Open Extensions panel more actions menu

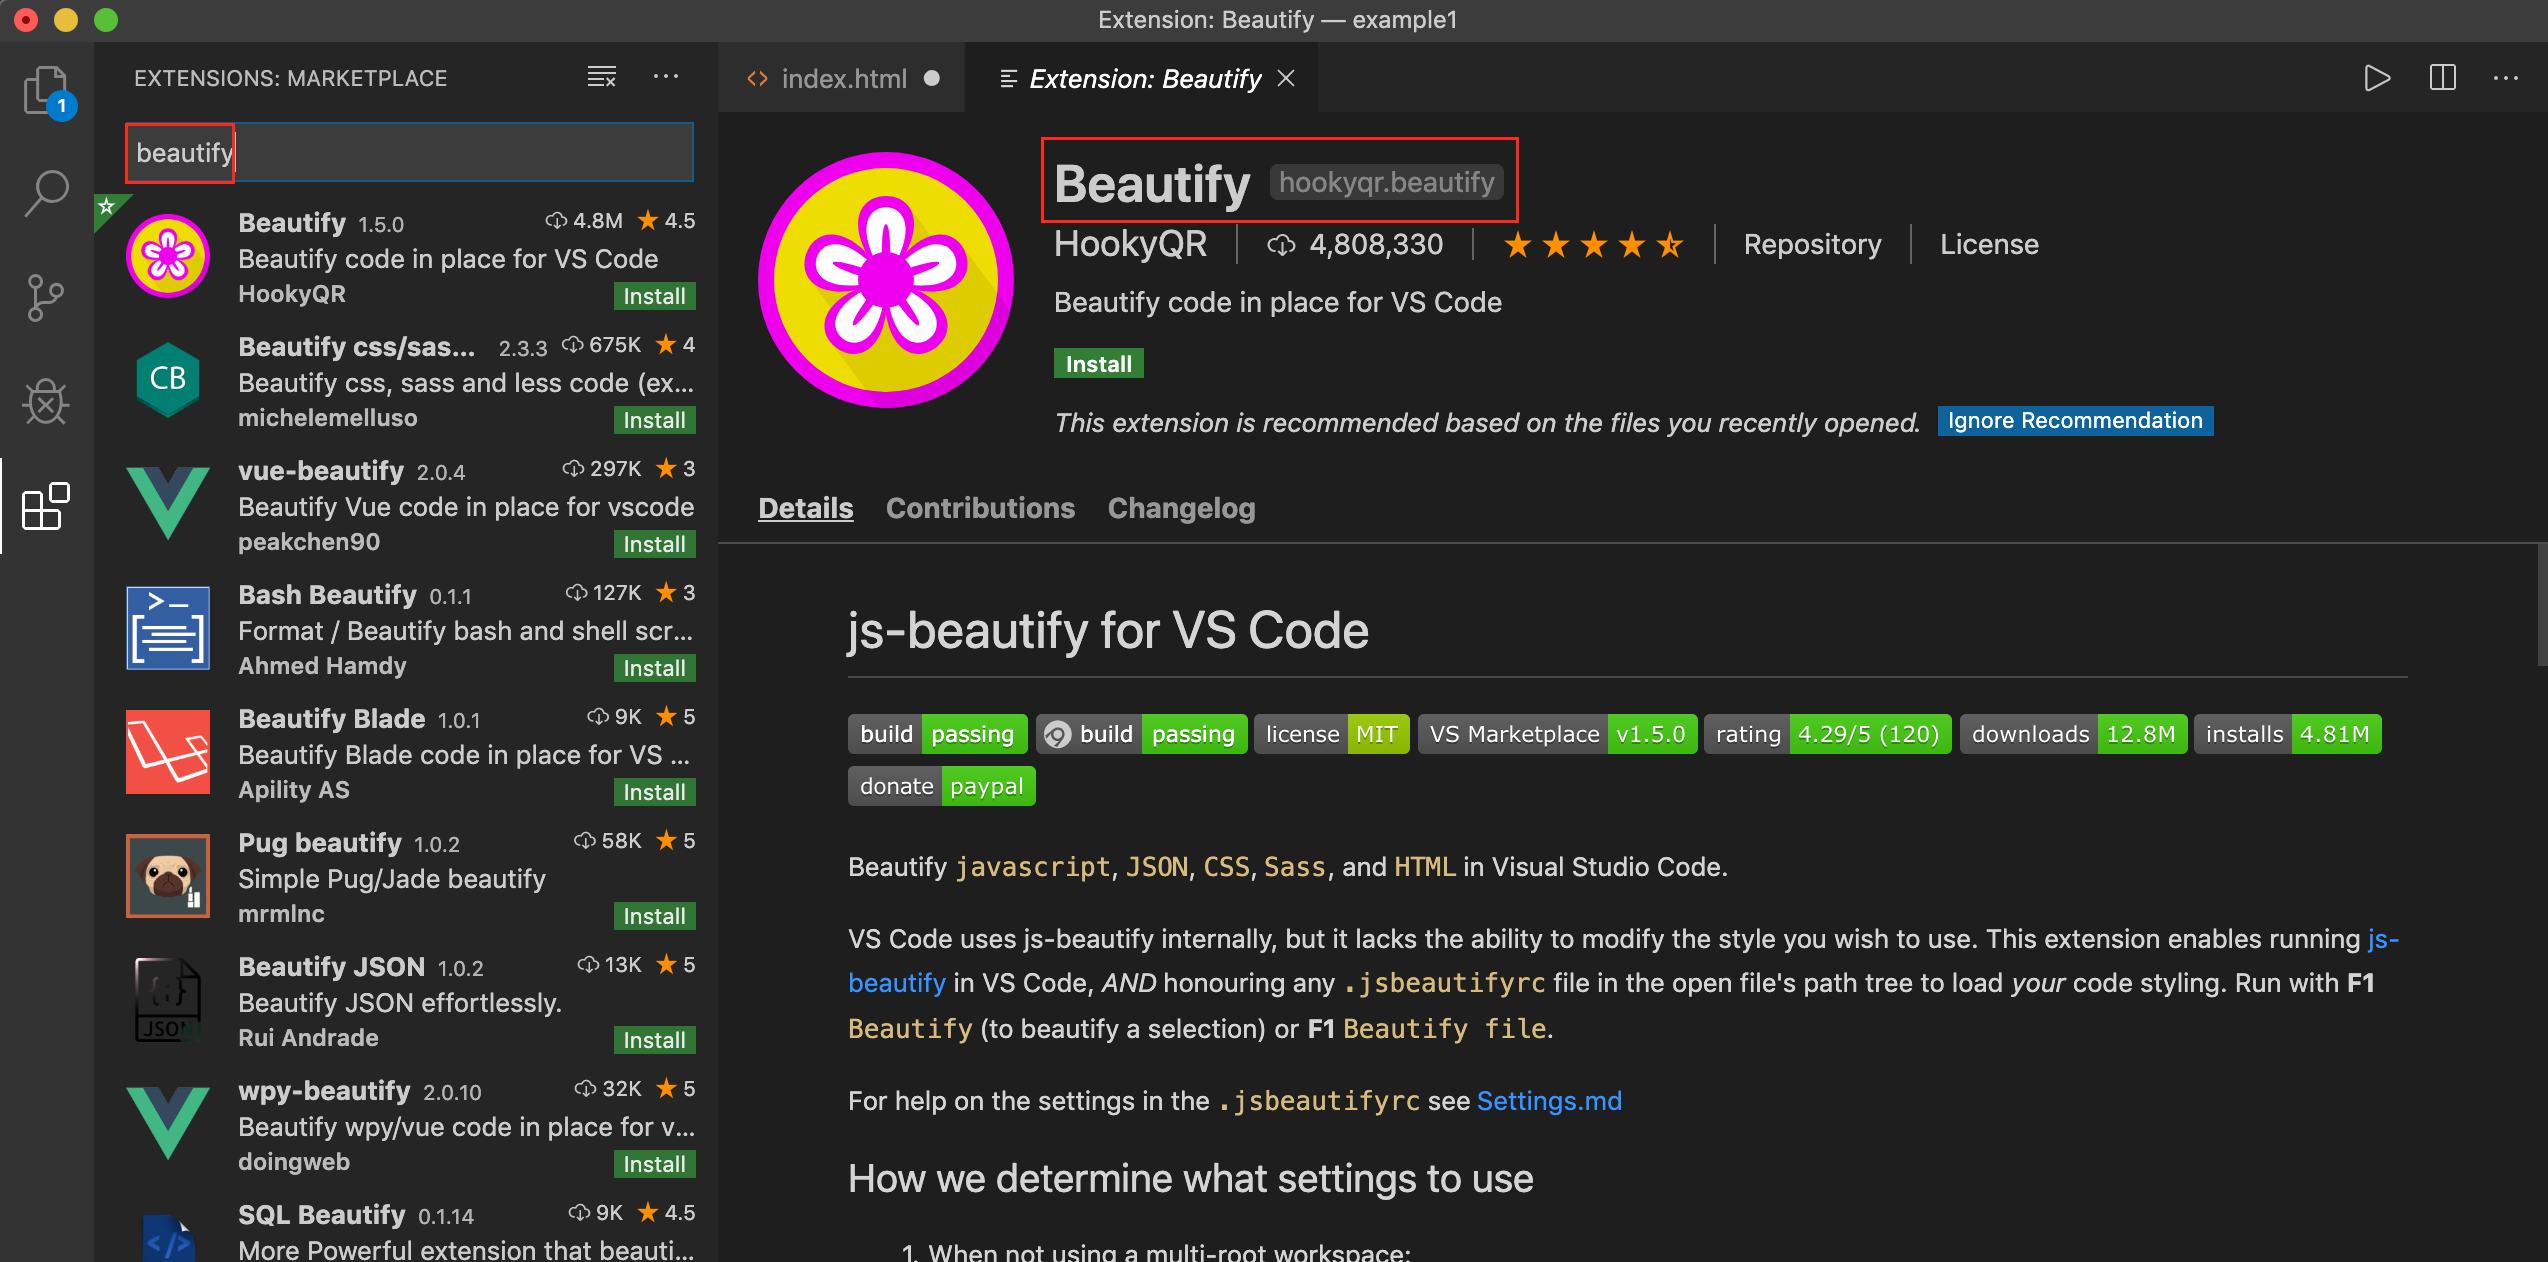click(666, 77)
